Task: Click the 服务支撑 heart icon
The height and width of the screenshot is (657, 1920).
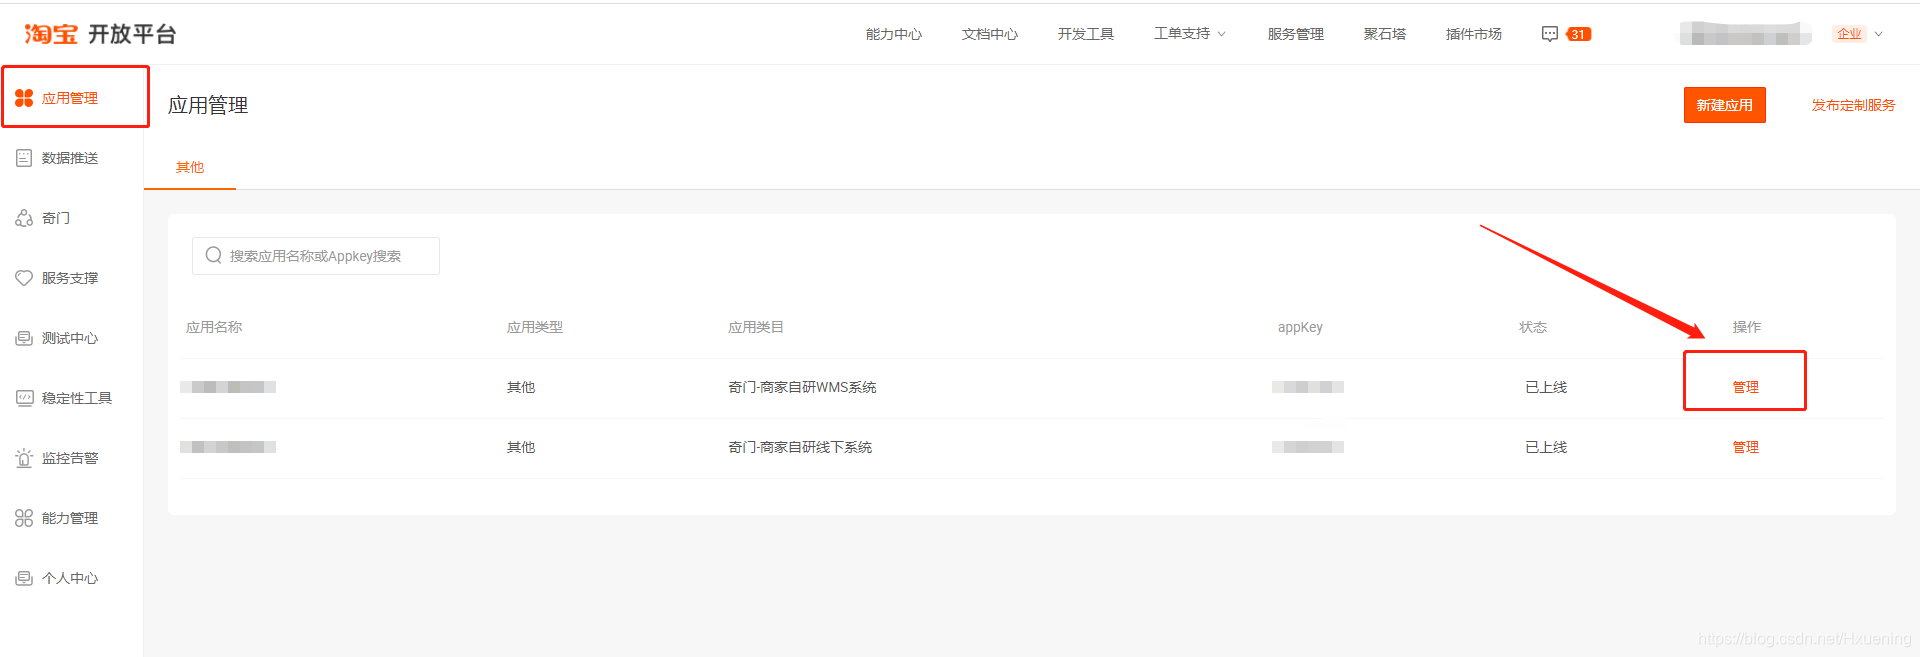Action: point(24,278)
